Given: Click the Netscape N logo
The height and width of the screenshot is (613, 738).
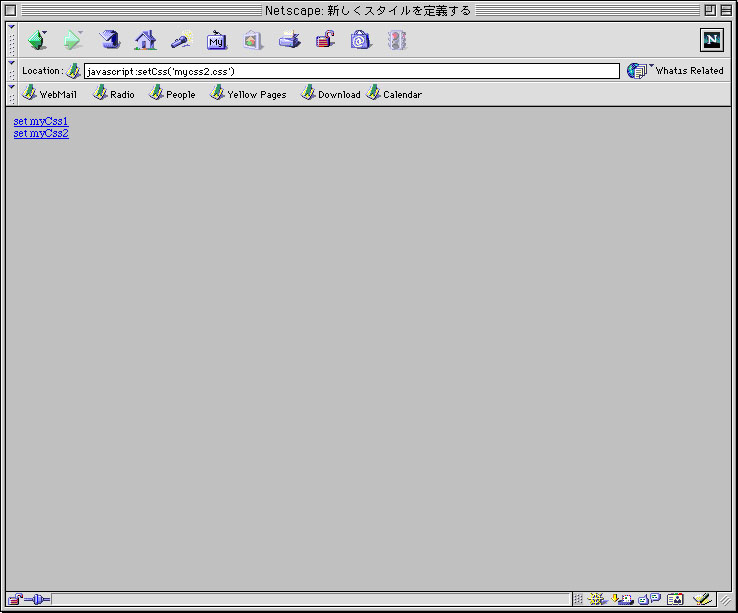Looking at the screenshot, I should pyautogui.click(x=712, y=40).
